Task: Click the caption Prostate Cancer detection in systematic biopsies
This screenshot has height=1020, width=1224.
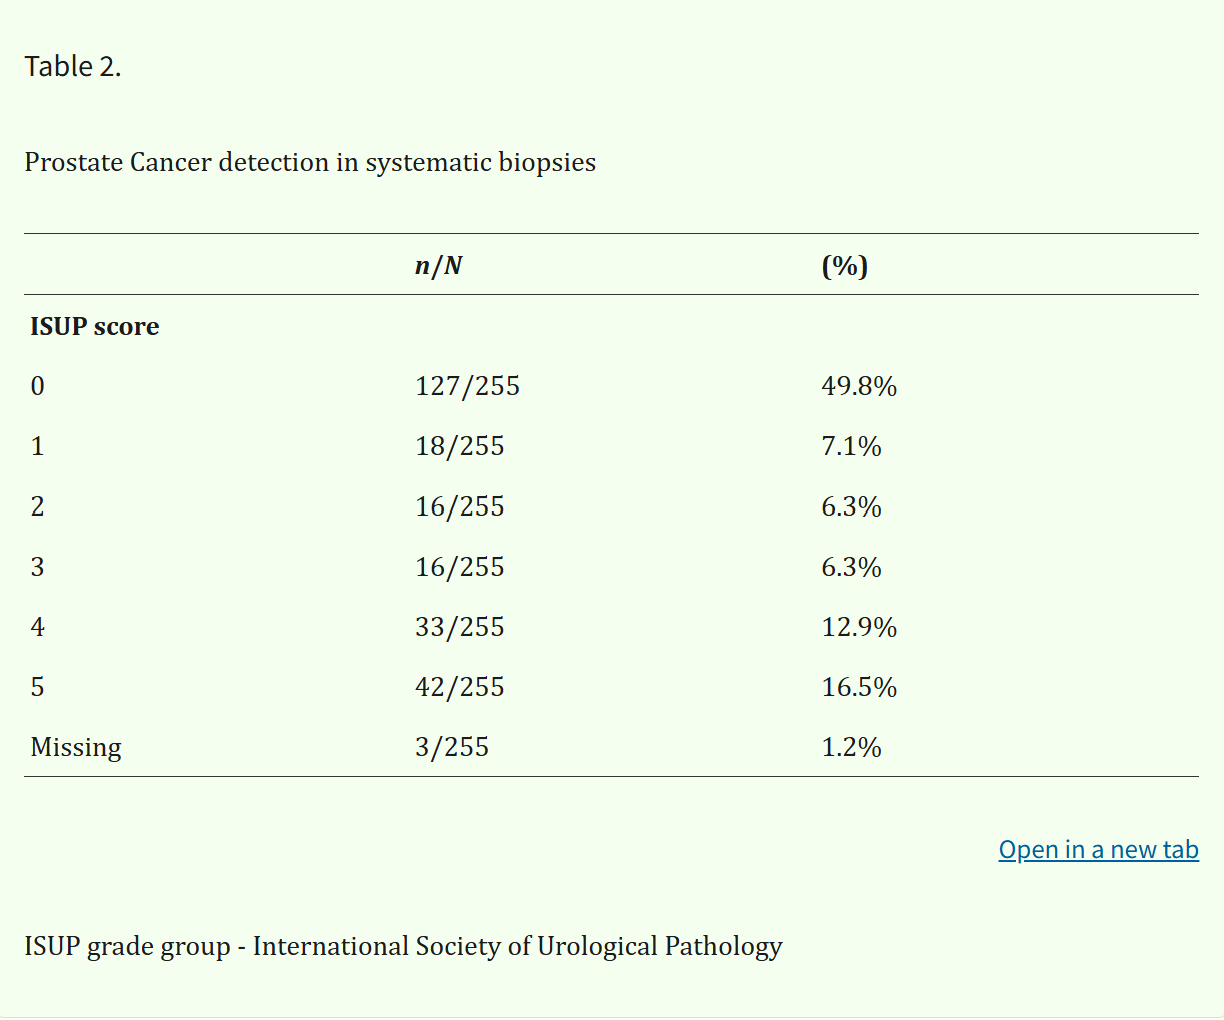Action: pos(310,163)
